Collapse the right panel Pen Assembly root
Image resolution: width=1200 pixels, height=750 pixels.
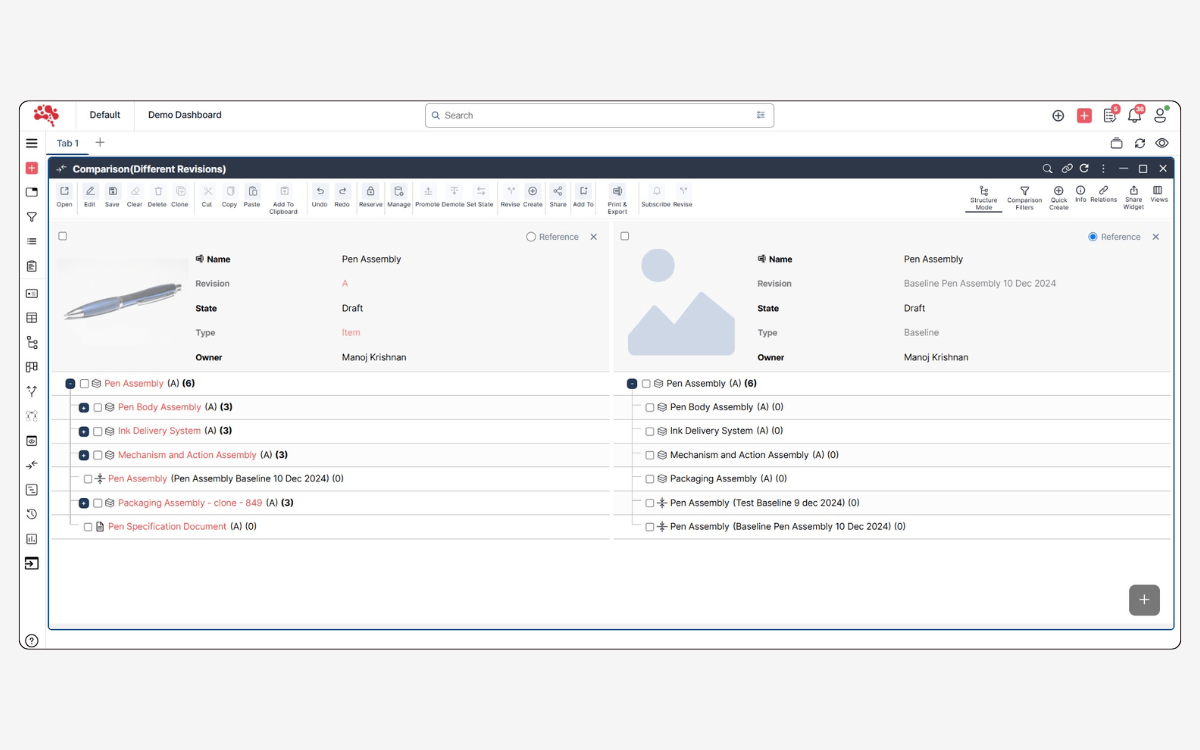coord(632,384)
